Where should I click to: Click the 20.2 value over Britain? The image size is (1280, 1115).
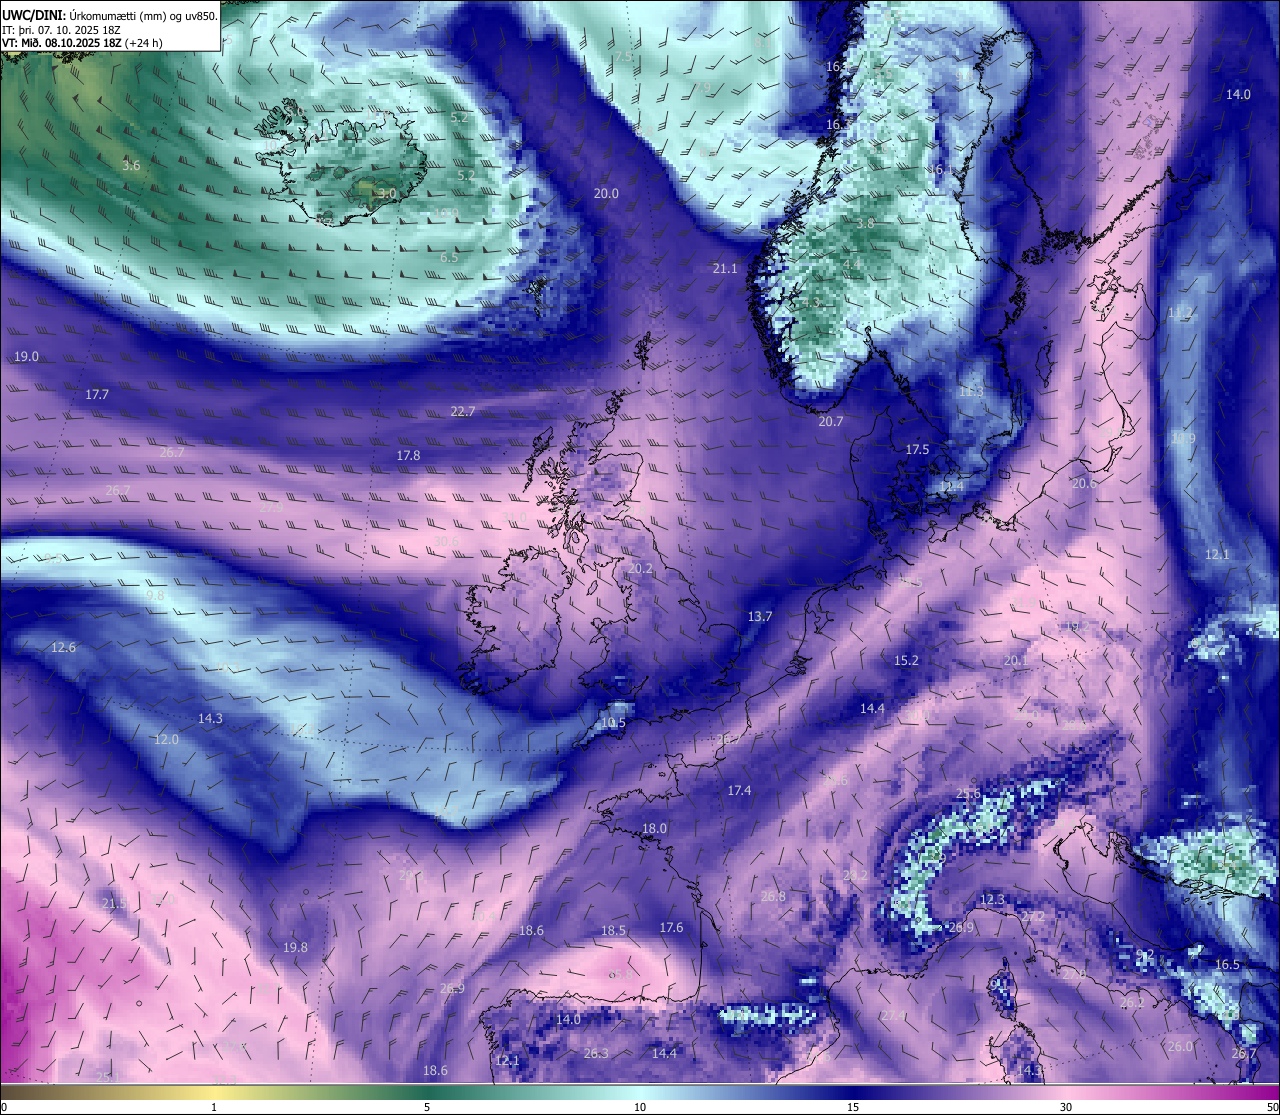pyautogui.click(x=640, y=568)
